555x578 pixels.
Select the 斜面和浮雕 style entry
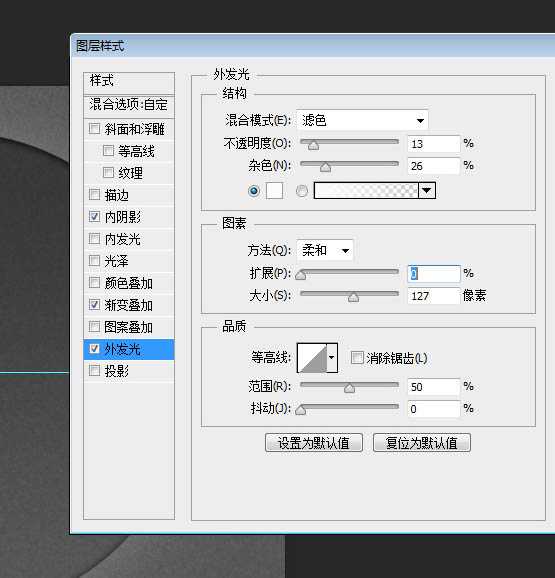(x=129, y=129)
